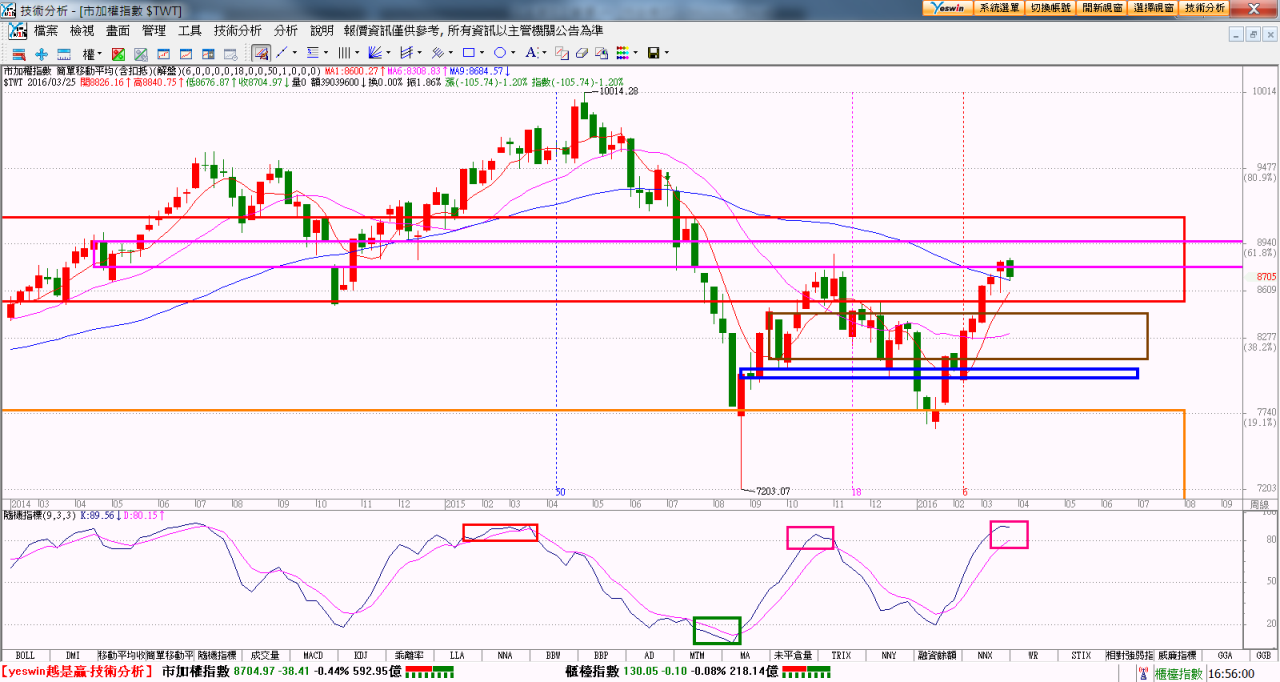
Task: Open the 權 dropdown in toolbar
Action: coord(92,53)
